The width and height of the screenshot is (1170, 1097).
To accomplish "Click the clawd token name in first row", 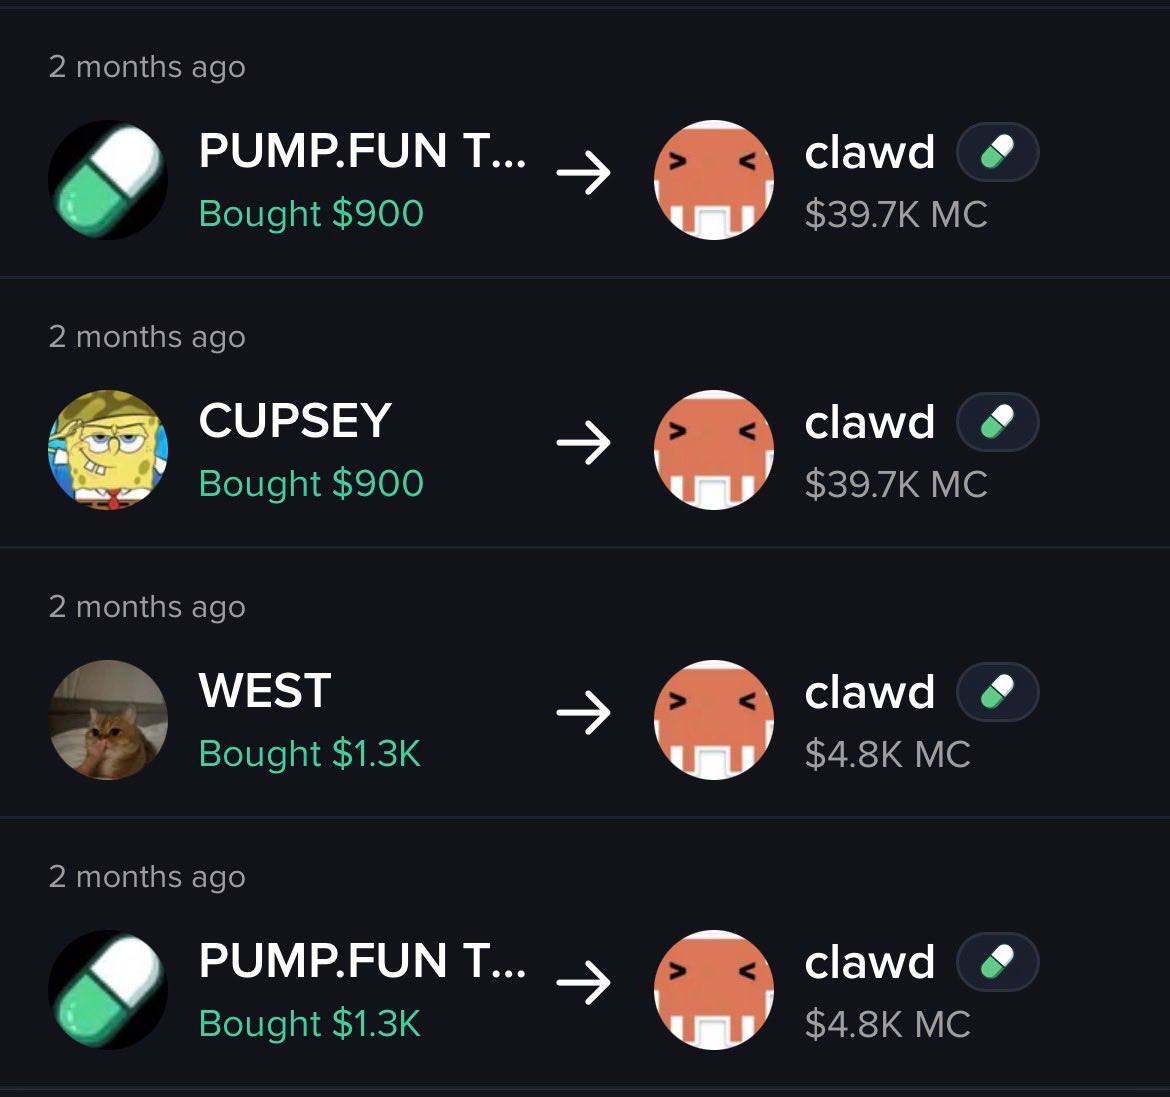I will point(870,152).
